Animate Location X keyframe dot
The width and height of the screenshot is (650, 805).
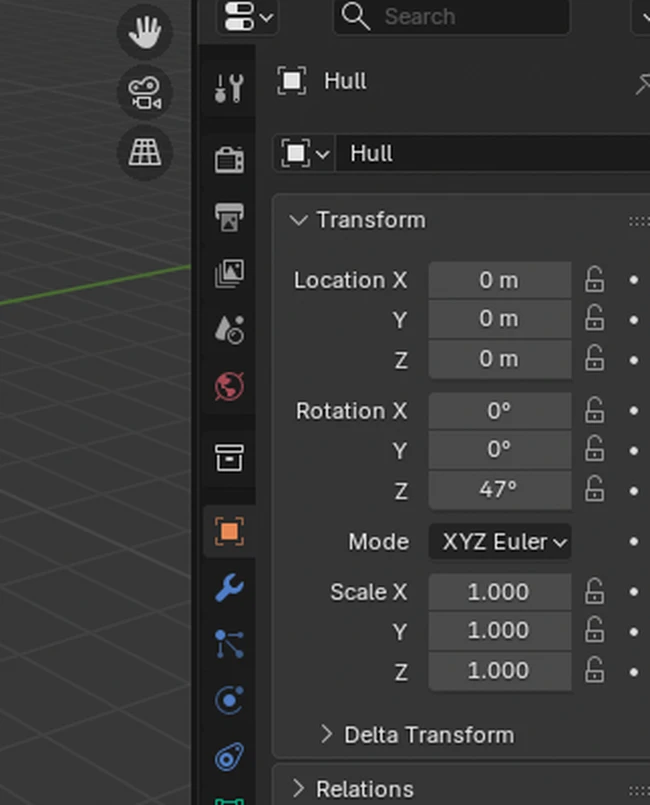pyautogui.click(x=634, y=280)
